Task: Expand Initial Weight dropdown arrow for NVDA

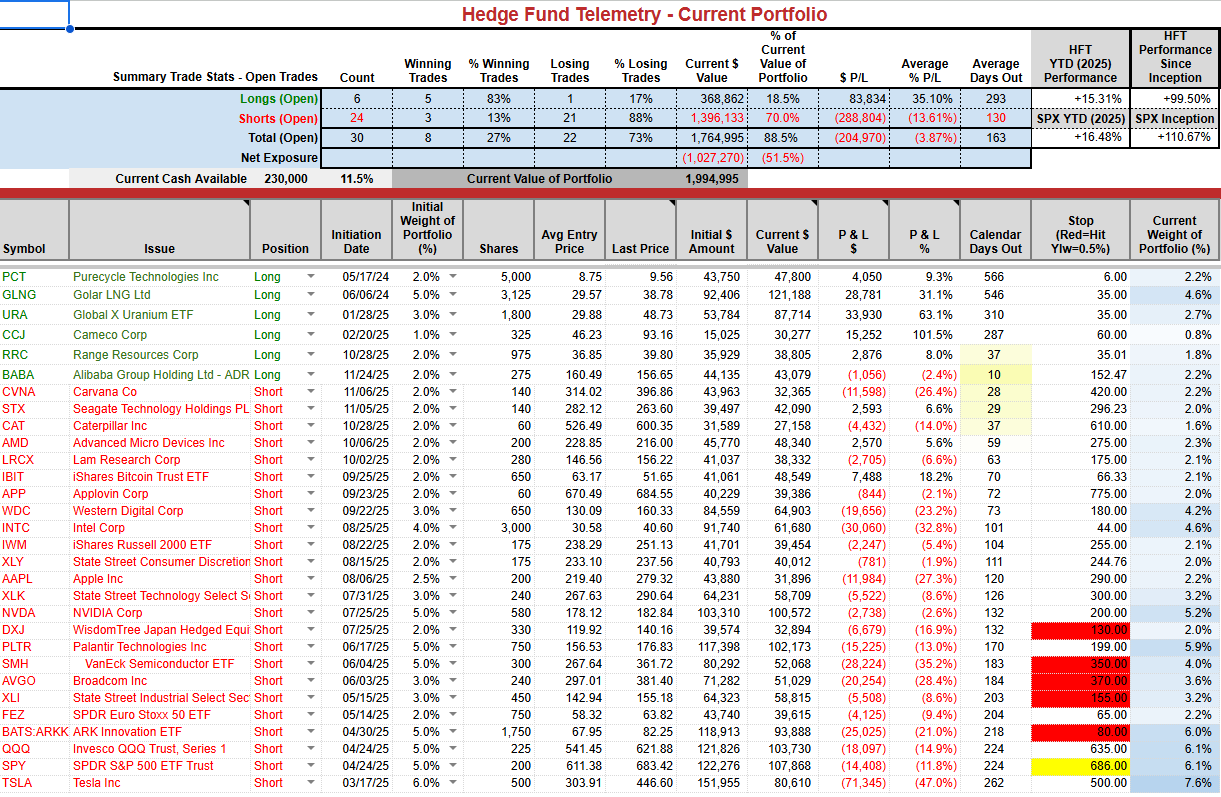Action: (453, 612)
